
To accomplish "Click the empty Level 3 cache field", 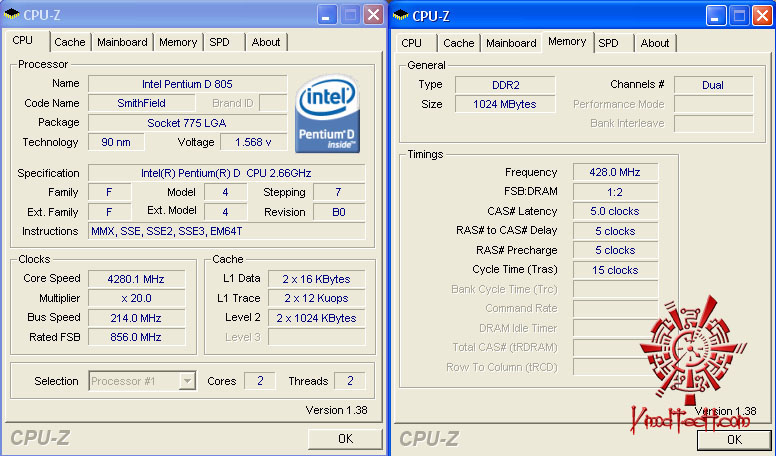I will click(x=317, y=337).
